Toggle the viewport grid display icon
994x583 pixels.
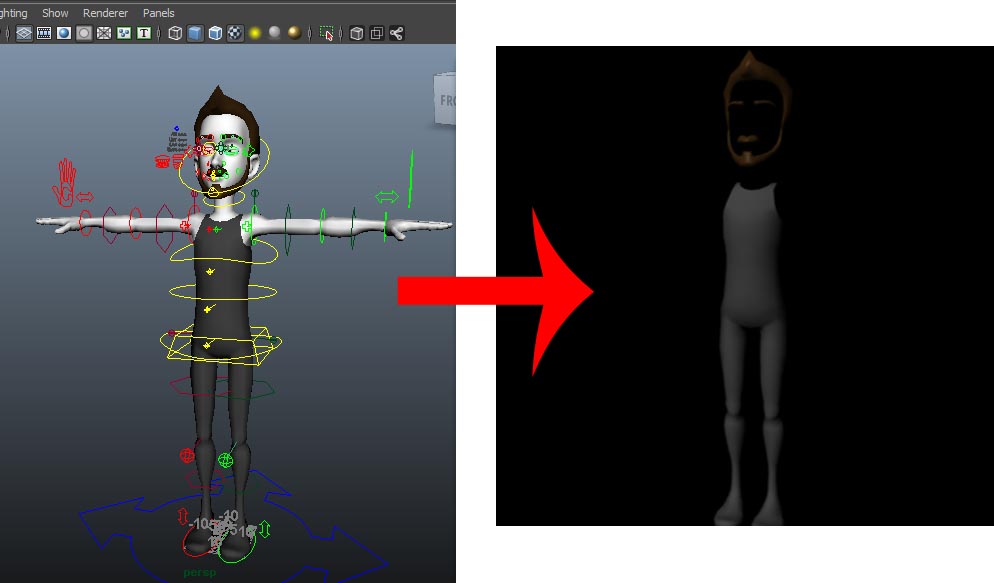(x=24, y=33)
